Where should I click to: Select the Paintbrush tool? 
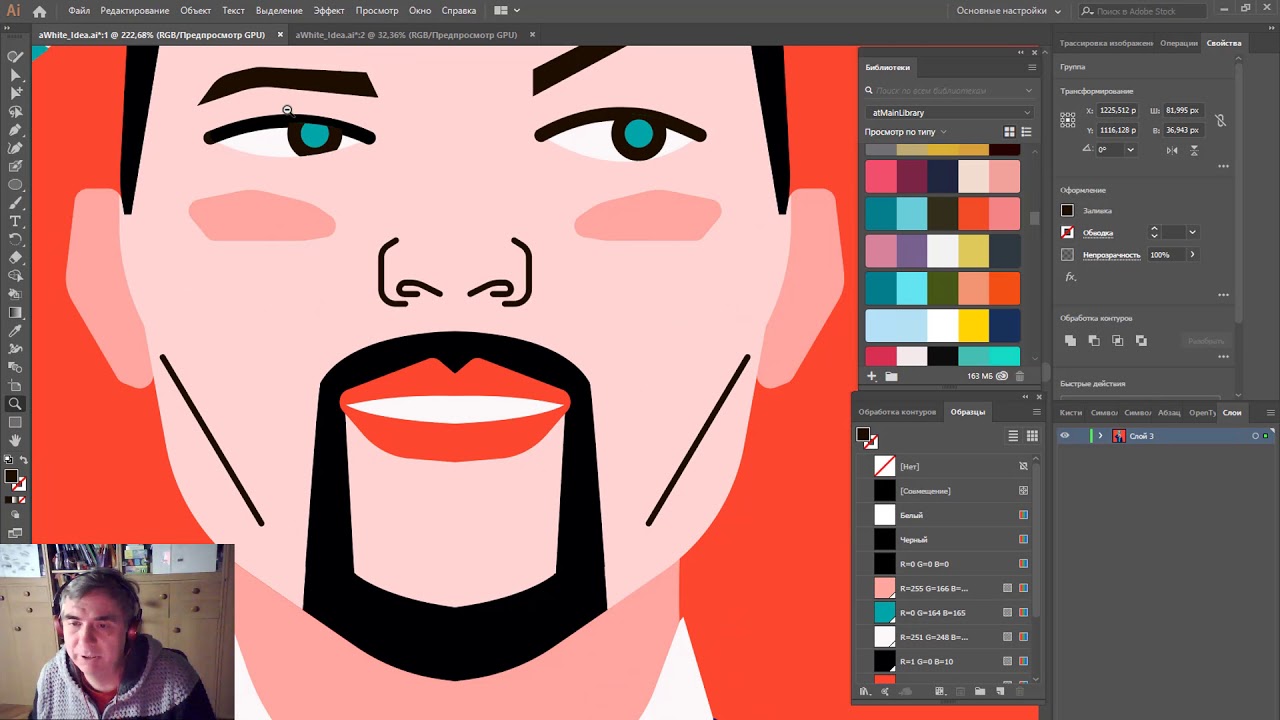pos(15,203)
